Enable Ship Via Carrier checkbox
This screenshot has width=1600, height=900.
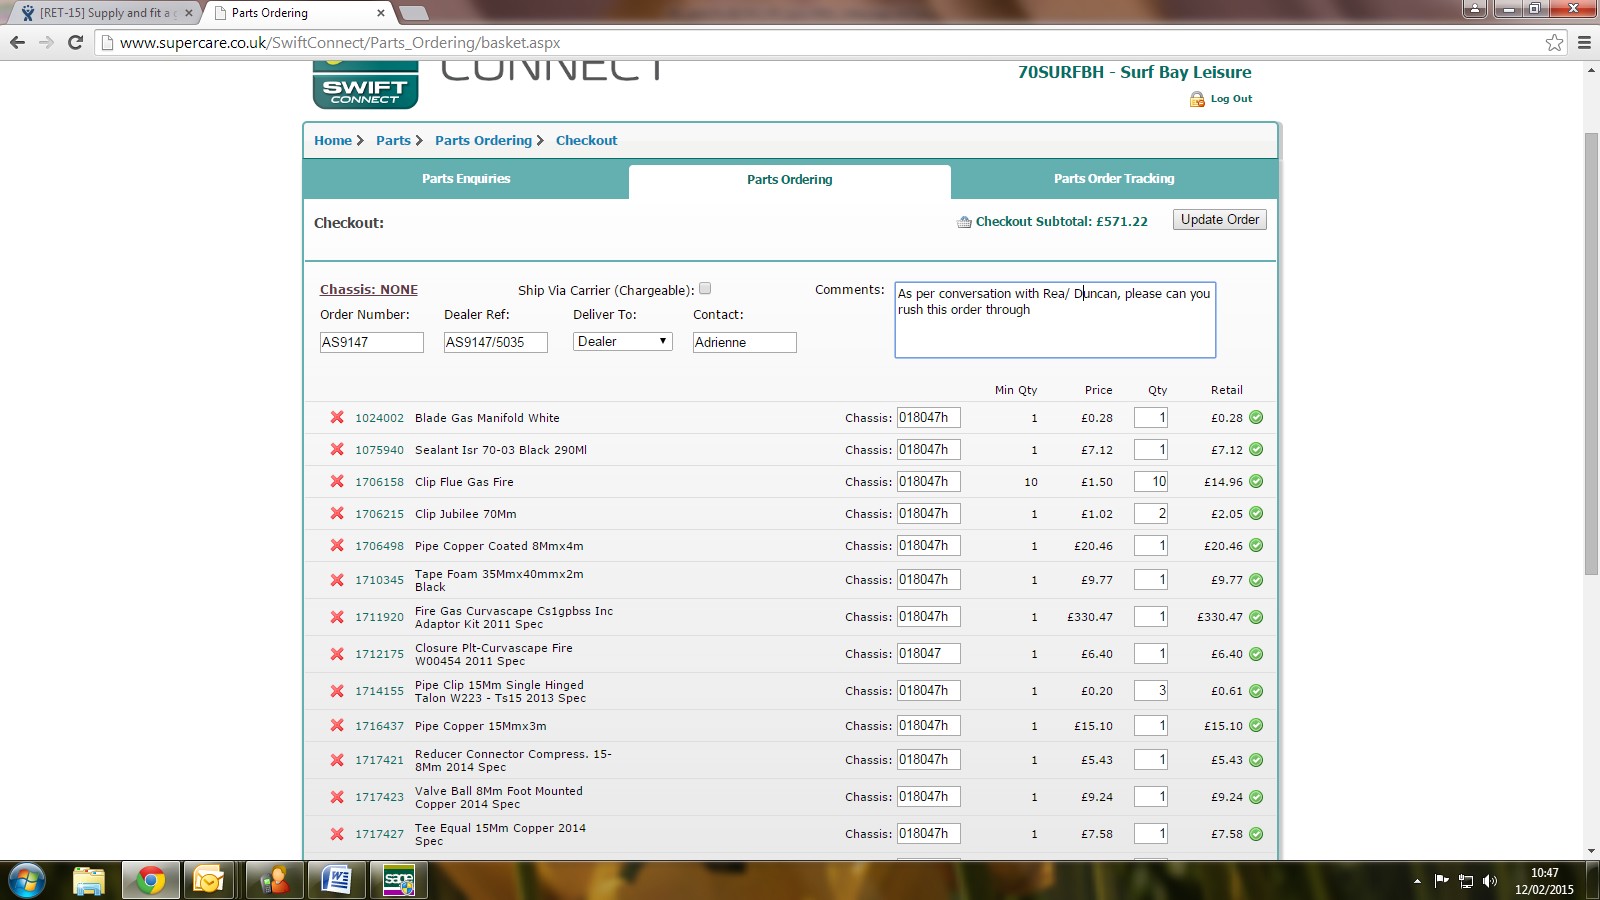point(705,289)
